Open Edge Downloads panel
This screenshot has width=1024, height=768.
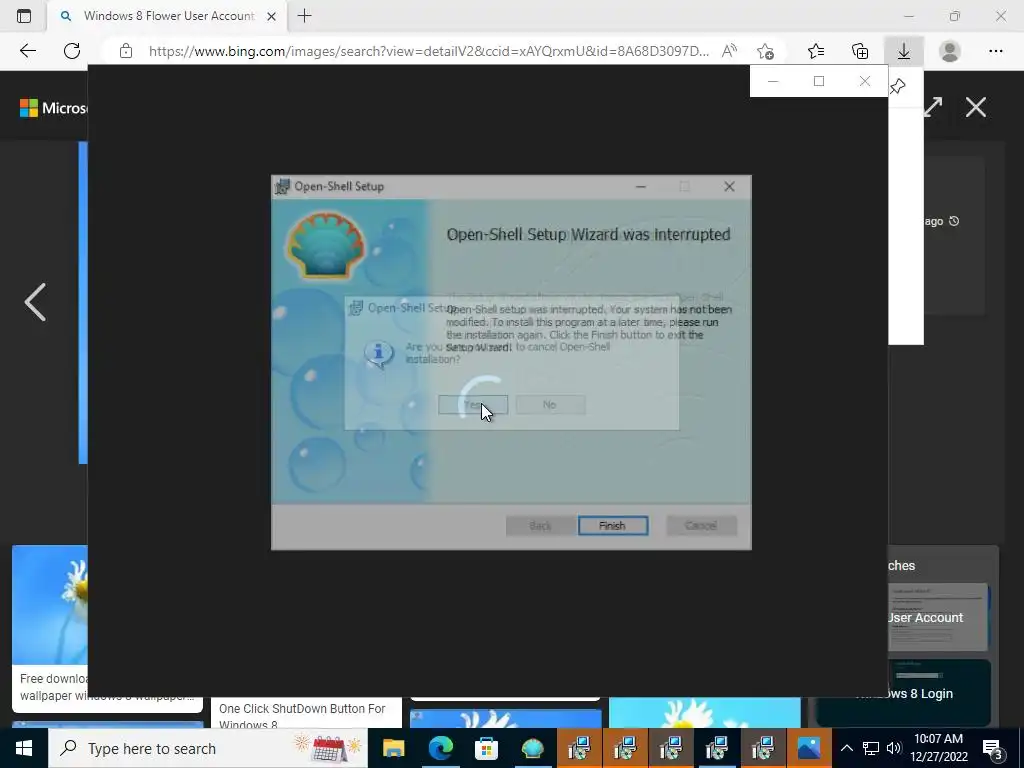point(904,51)
